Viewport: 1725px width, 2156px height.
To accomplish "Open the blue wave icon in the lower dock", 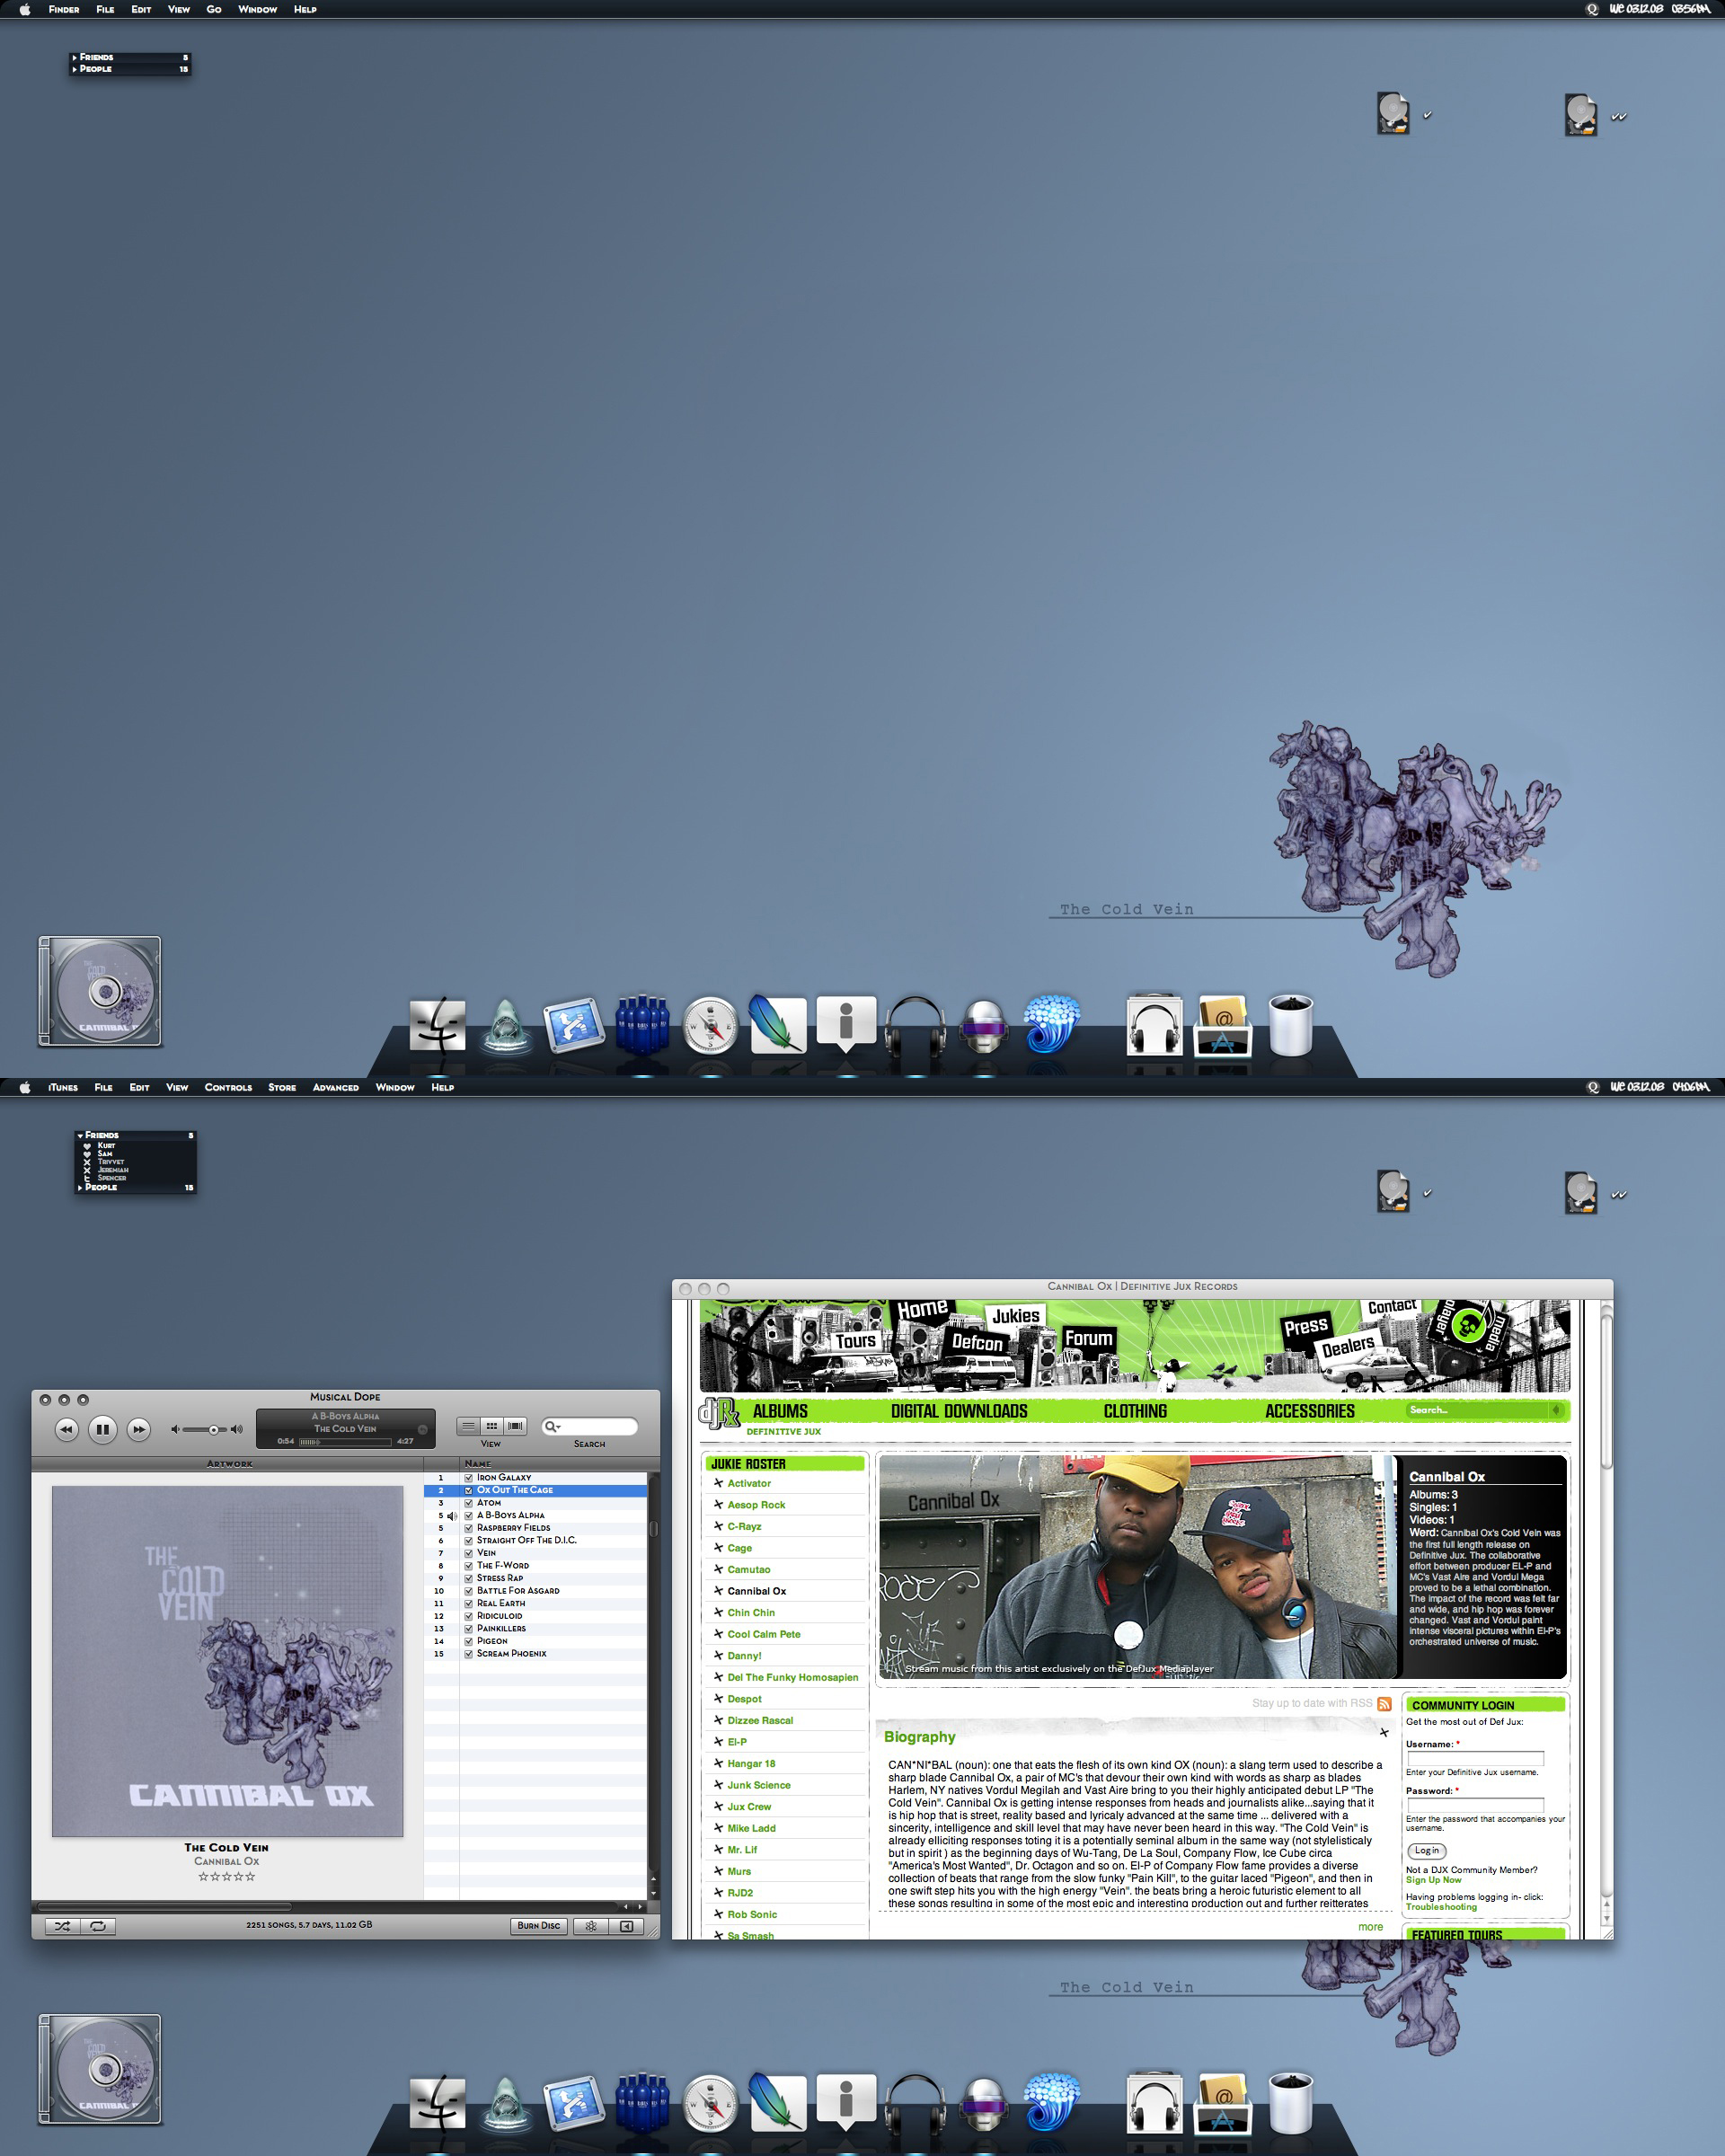I will point(1051,2101).
